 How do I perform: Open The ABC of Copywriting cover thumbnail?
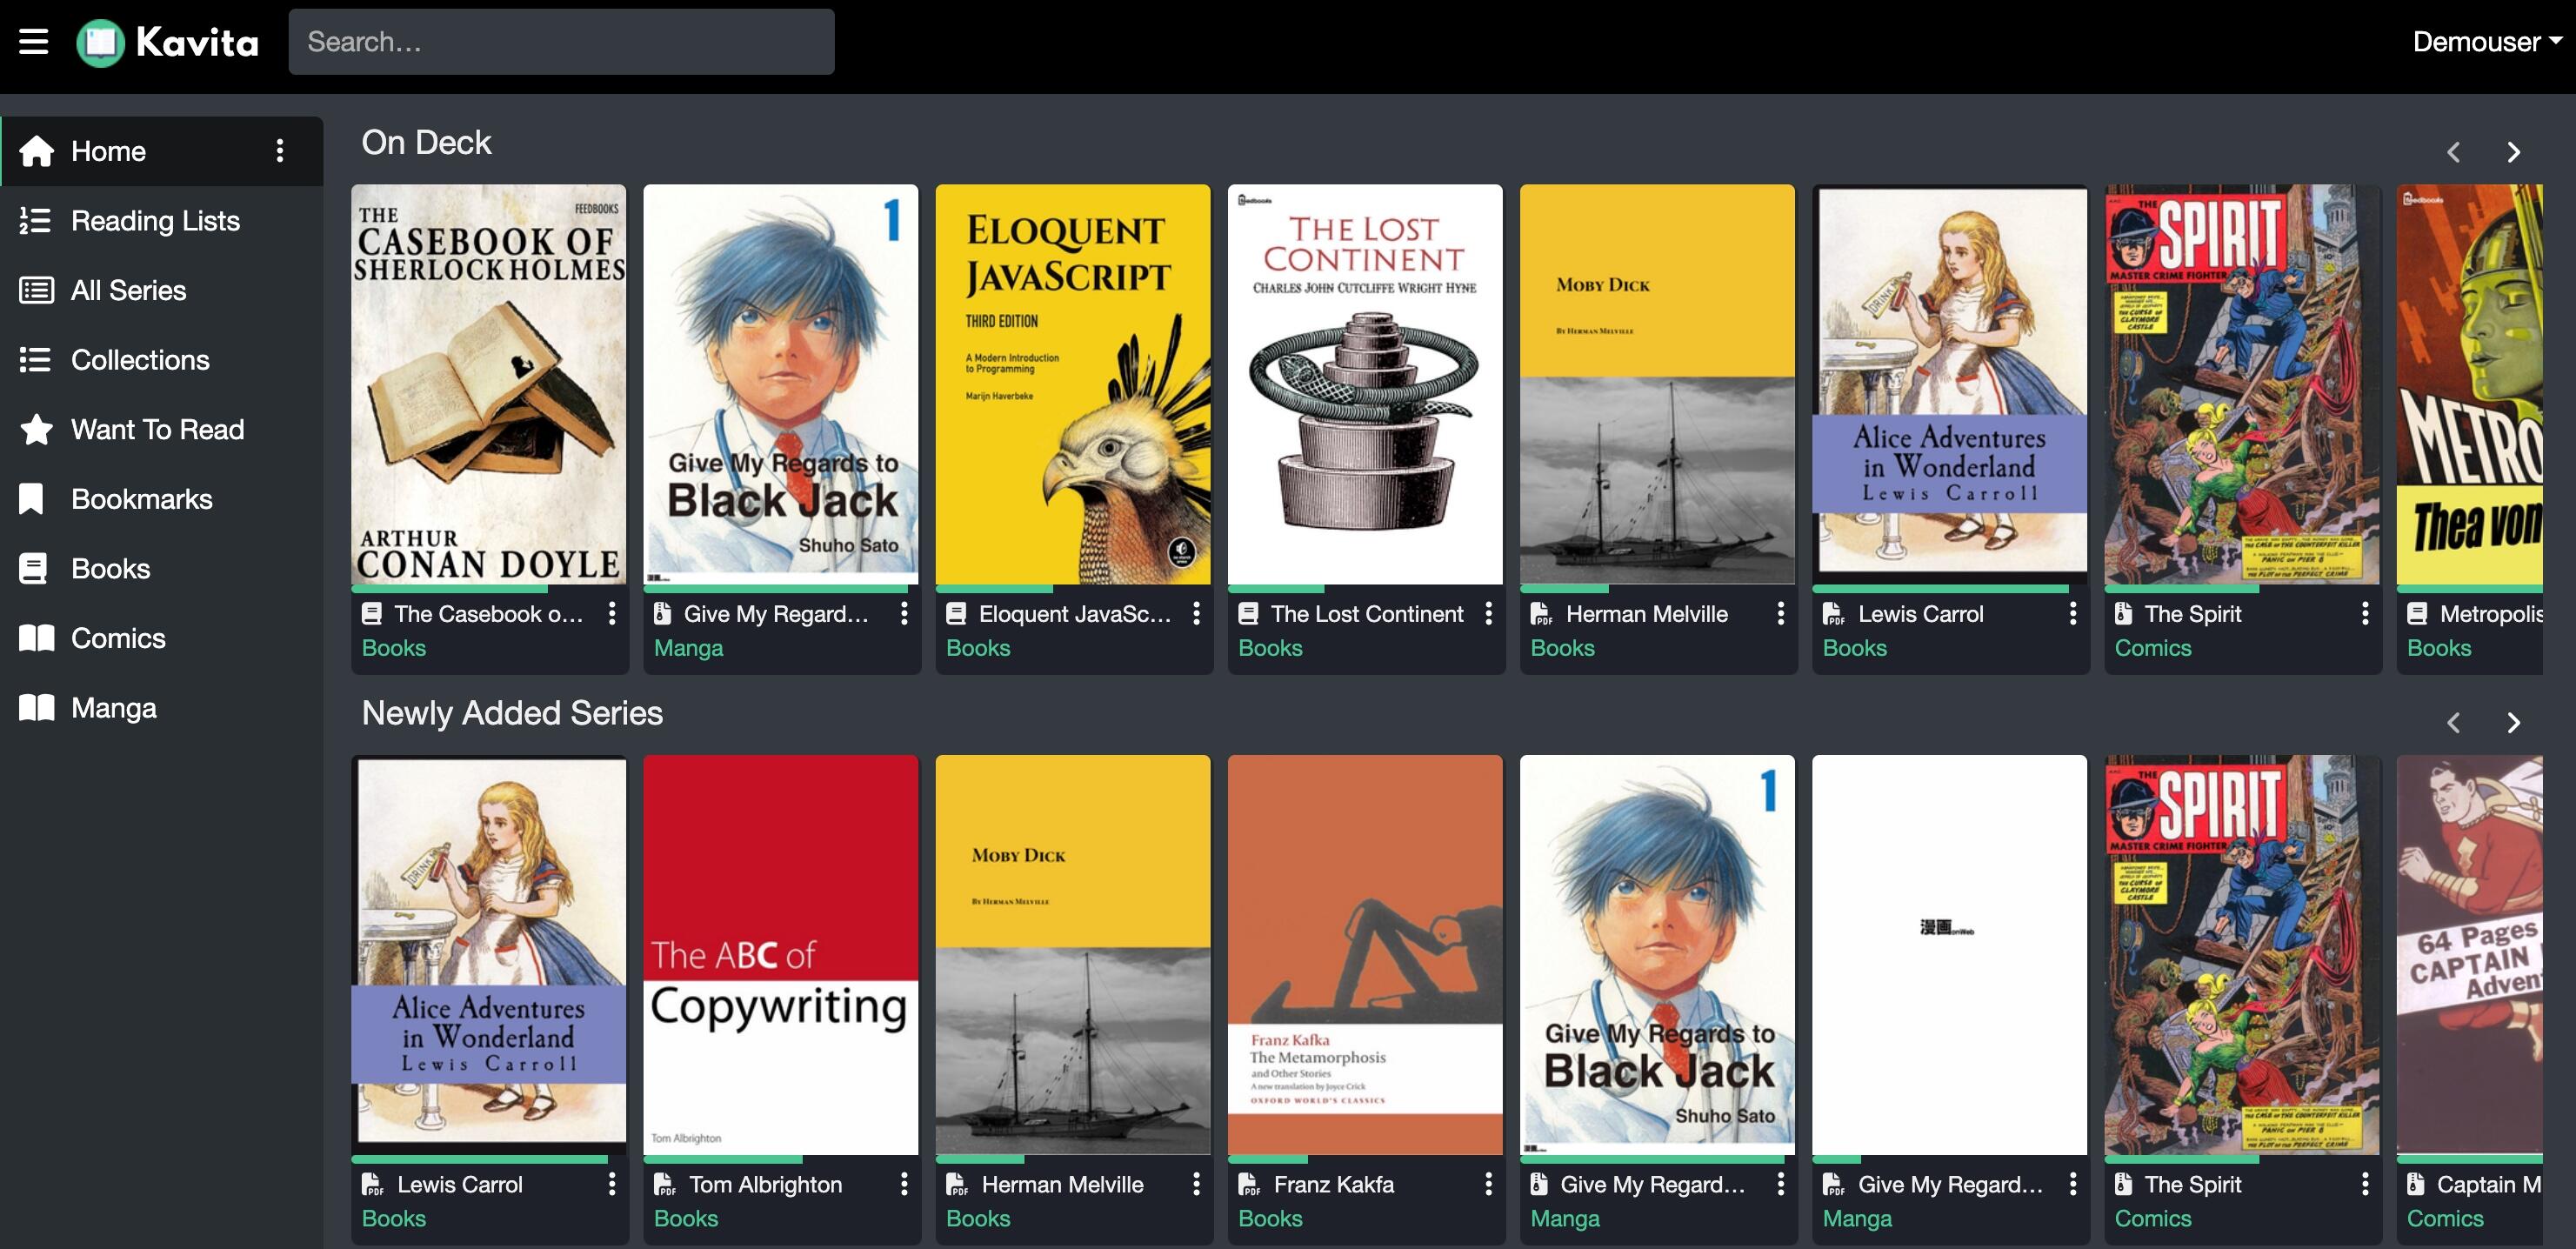(x=780, y=955)
